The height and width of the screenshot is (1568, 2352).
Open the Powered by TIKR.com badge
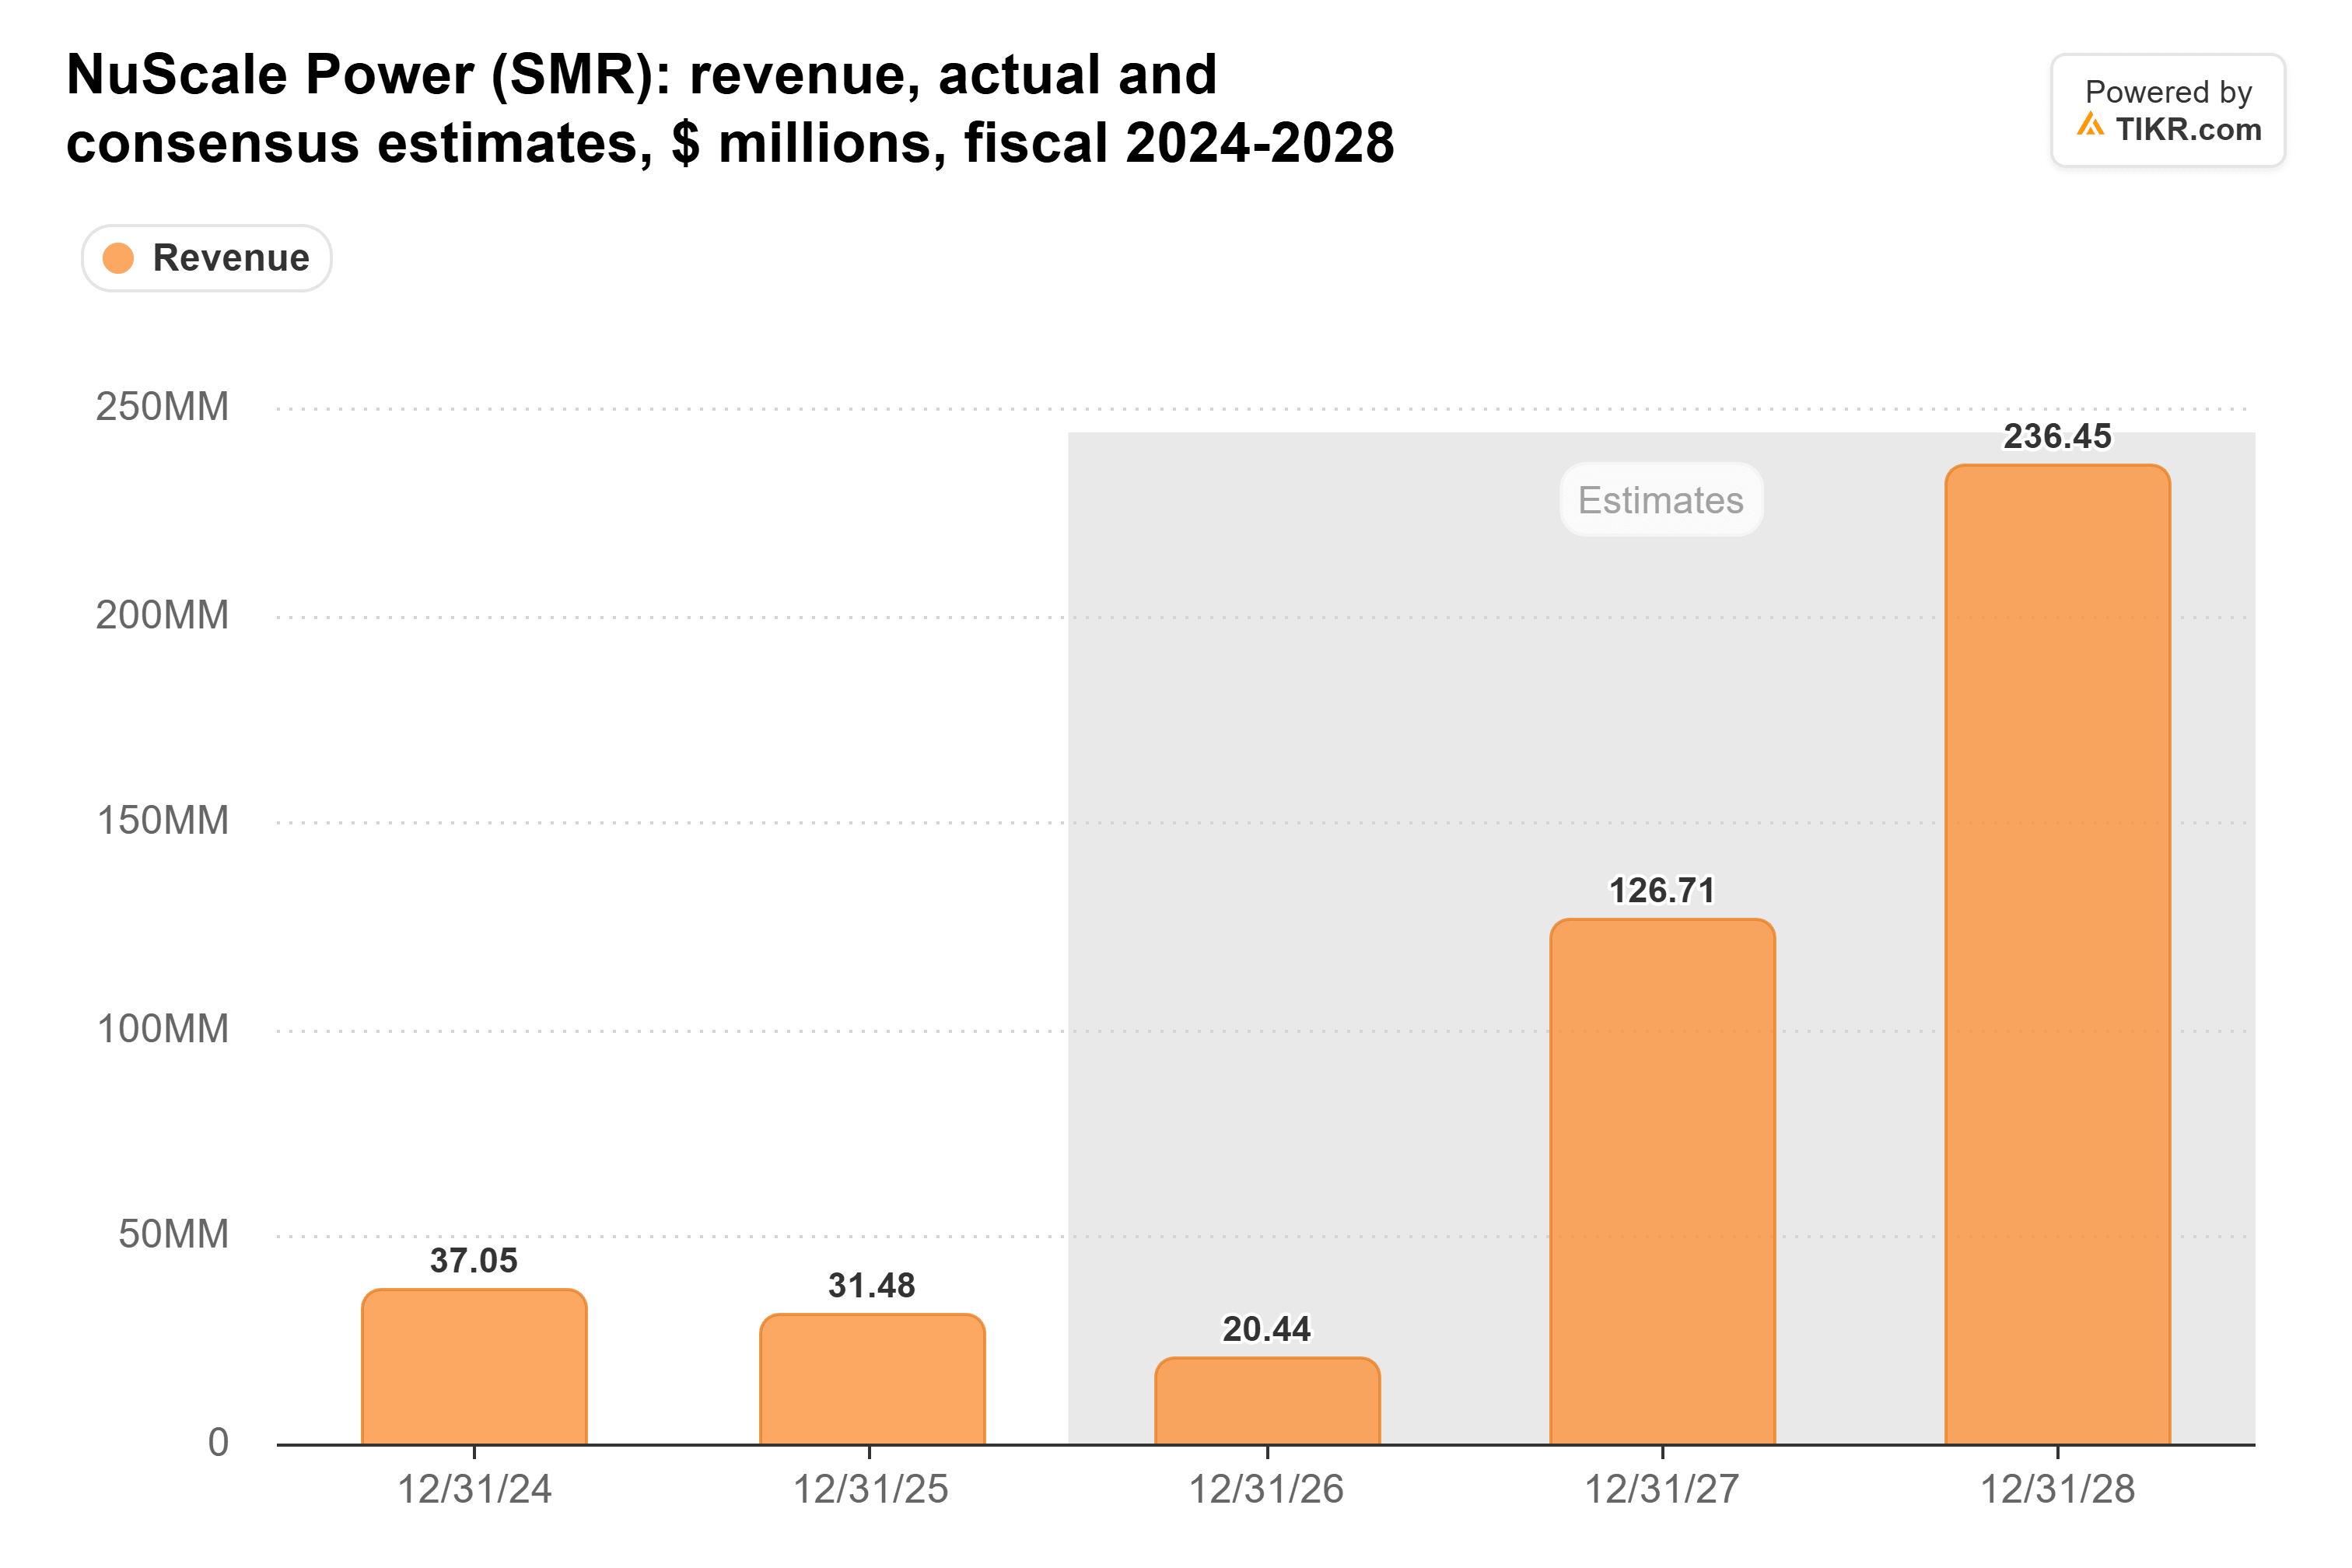pyautogui.click(x=2168, y=110)
